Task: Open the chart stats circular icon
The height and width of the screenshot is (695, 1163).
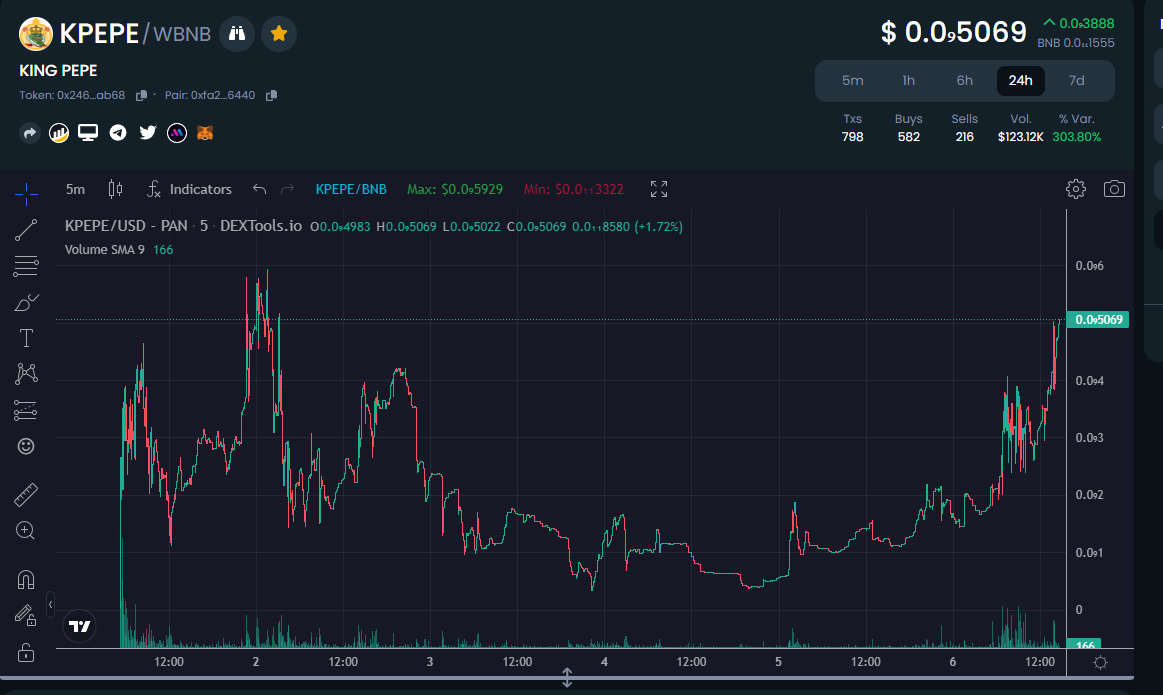Action: pos(59,133)
